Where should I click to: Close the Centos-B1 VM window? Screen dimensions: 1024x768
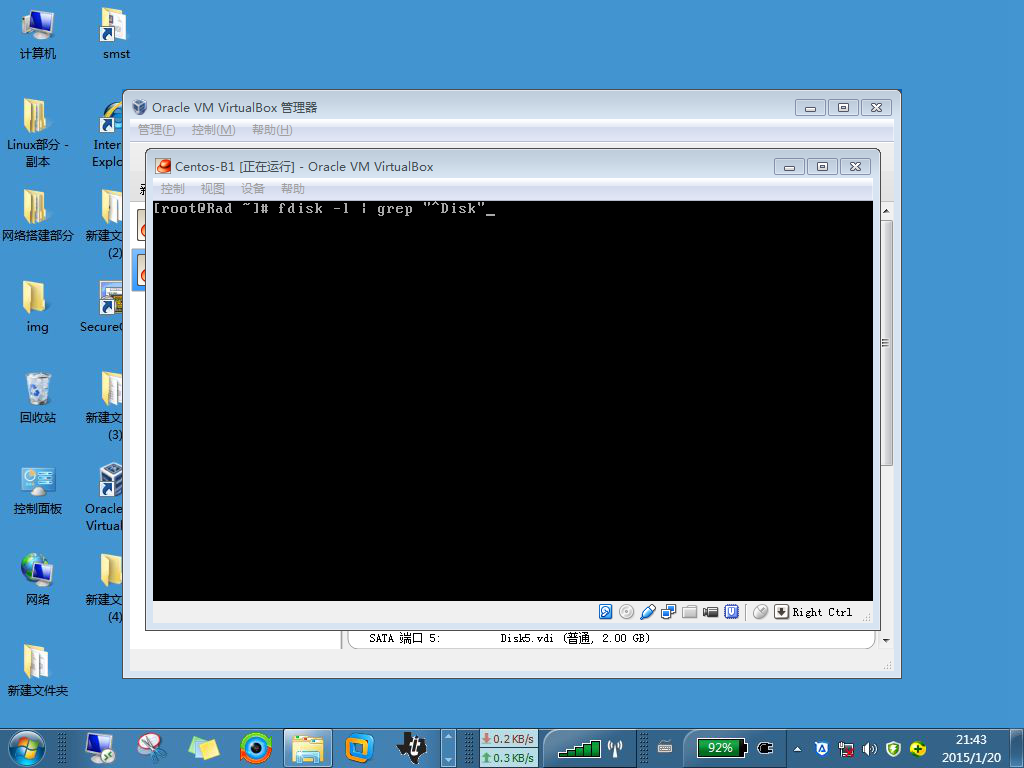coord(856,167)
